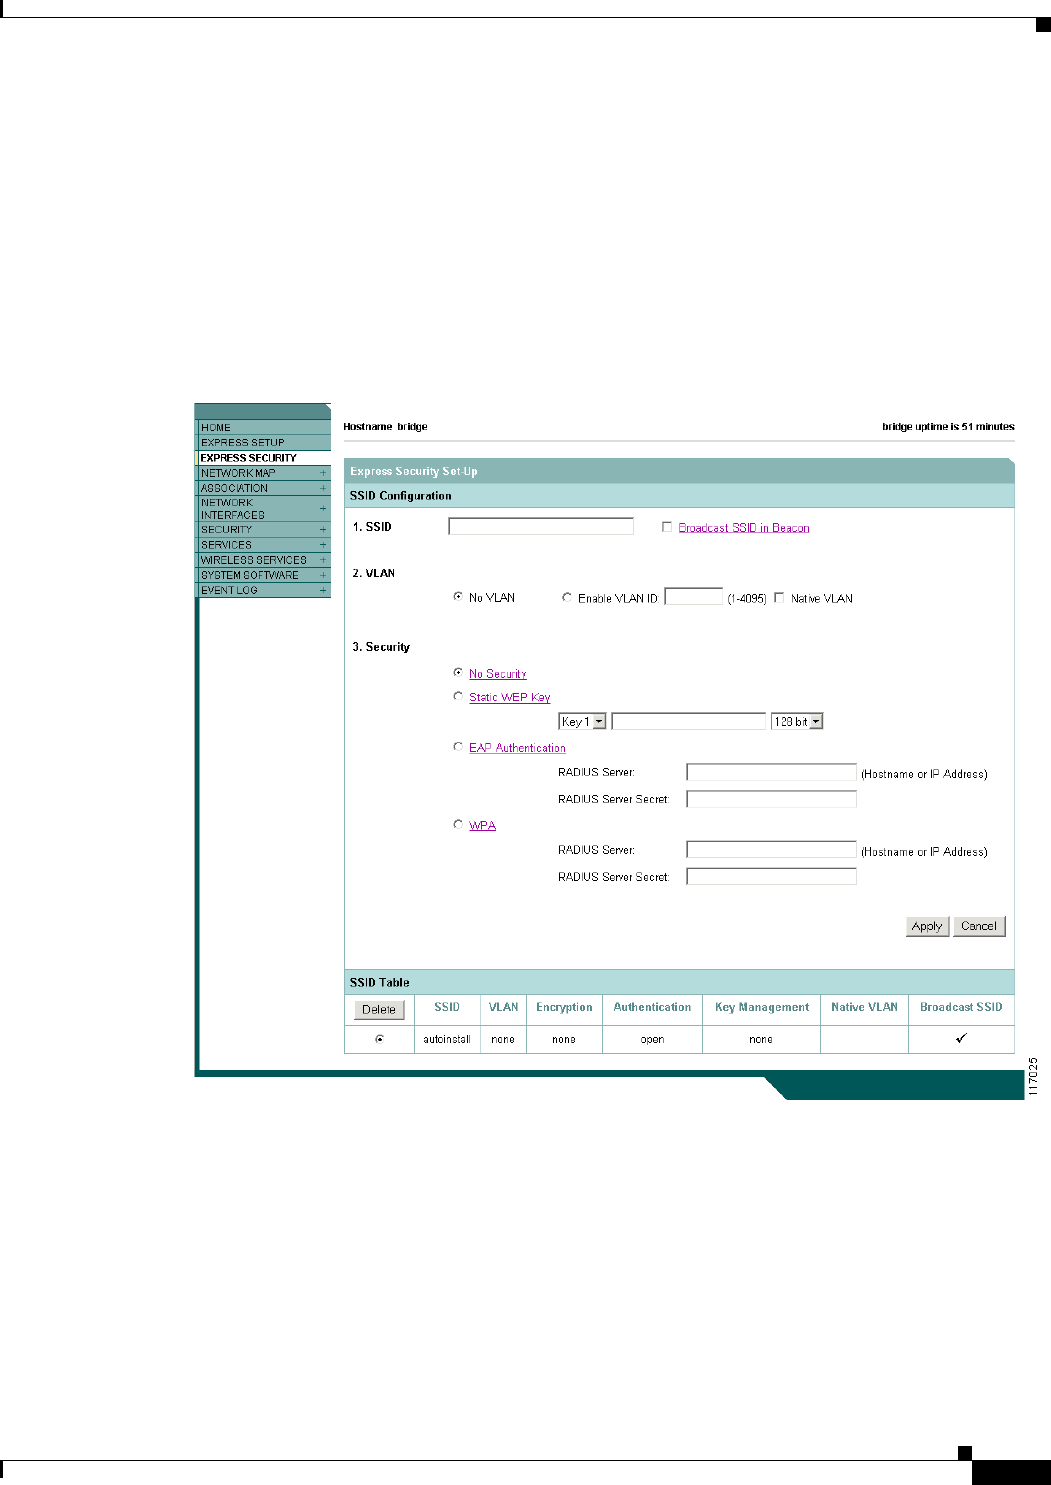Select the WPA radio button
The width and height of the screenshot is (1051, 1485).
coord(458,824)
